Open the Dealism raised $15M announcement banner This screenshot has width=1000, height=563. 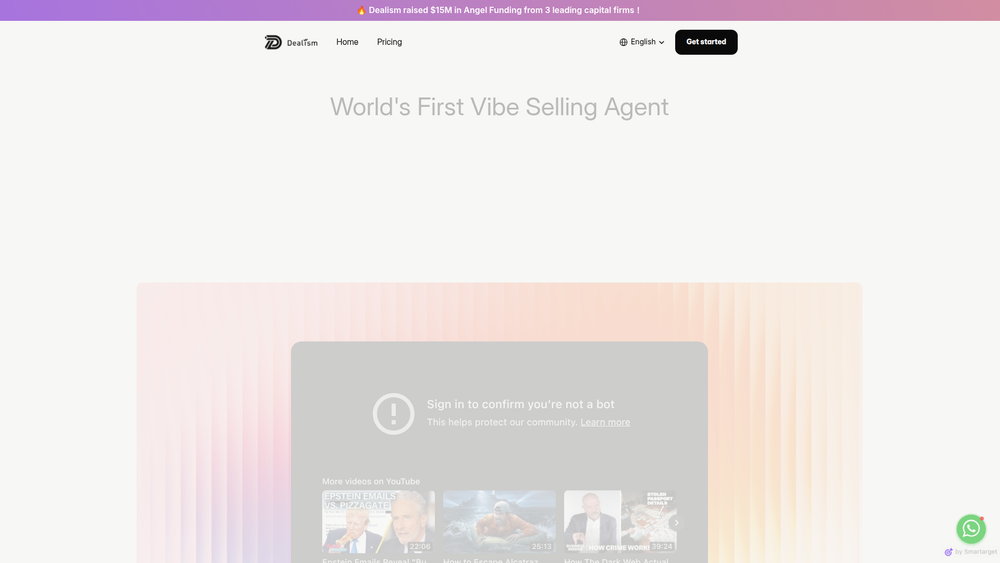tap(497, 10)
